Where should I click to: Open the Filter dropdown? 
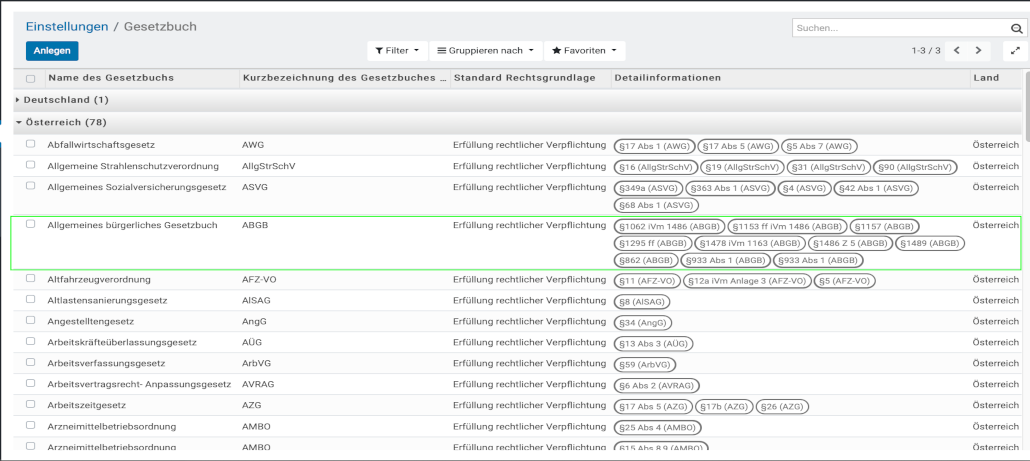coord(397,50)
